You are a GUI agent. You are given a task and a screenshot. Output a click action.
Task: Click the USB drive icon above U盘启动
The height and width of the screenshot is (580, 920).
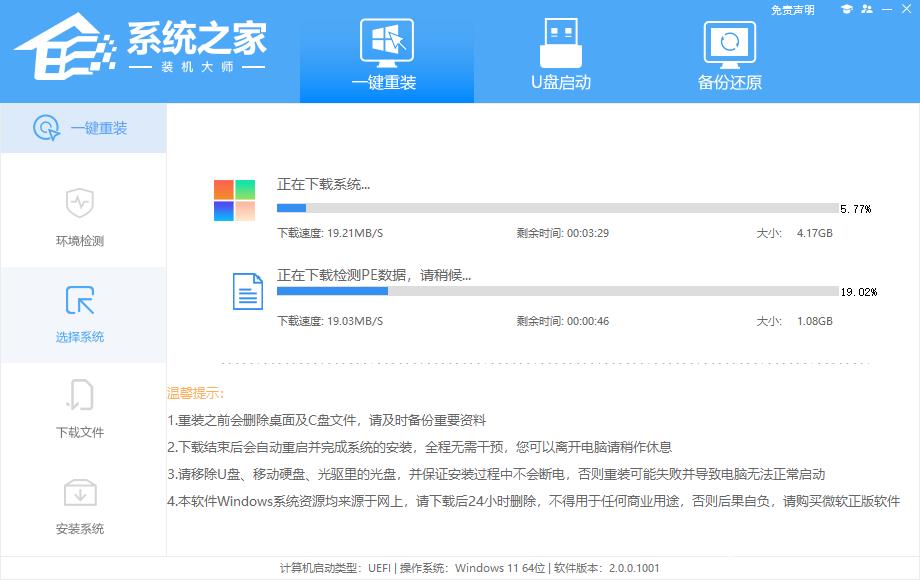click(562, 42)
